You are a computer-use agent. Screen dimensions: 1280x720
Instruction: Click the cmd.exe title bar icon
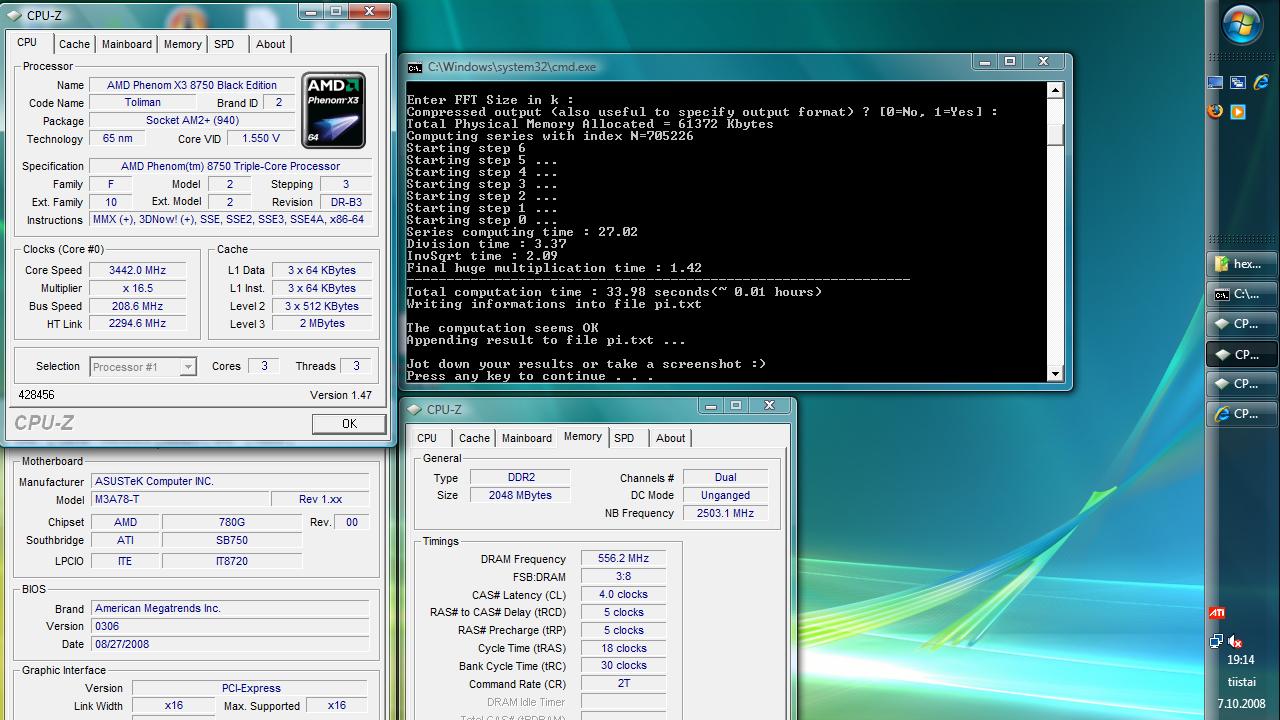[415, 67]
